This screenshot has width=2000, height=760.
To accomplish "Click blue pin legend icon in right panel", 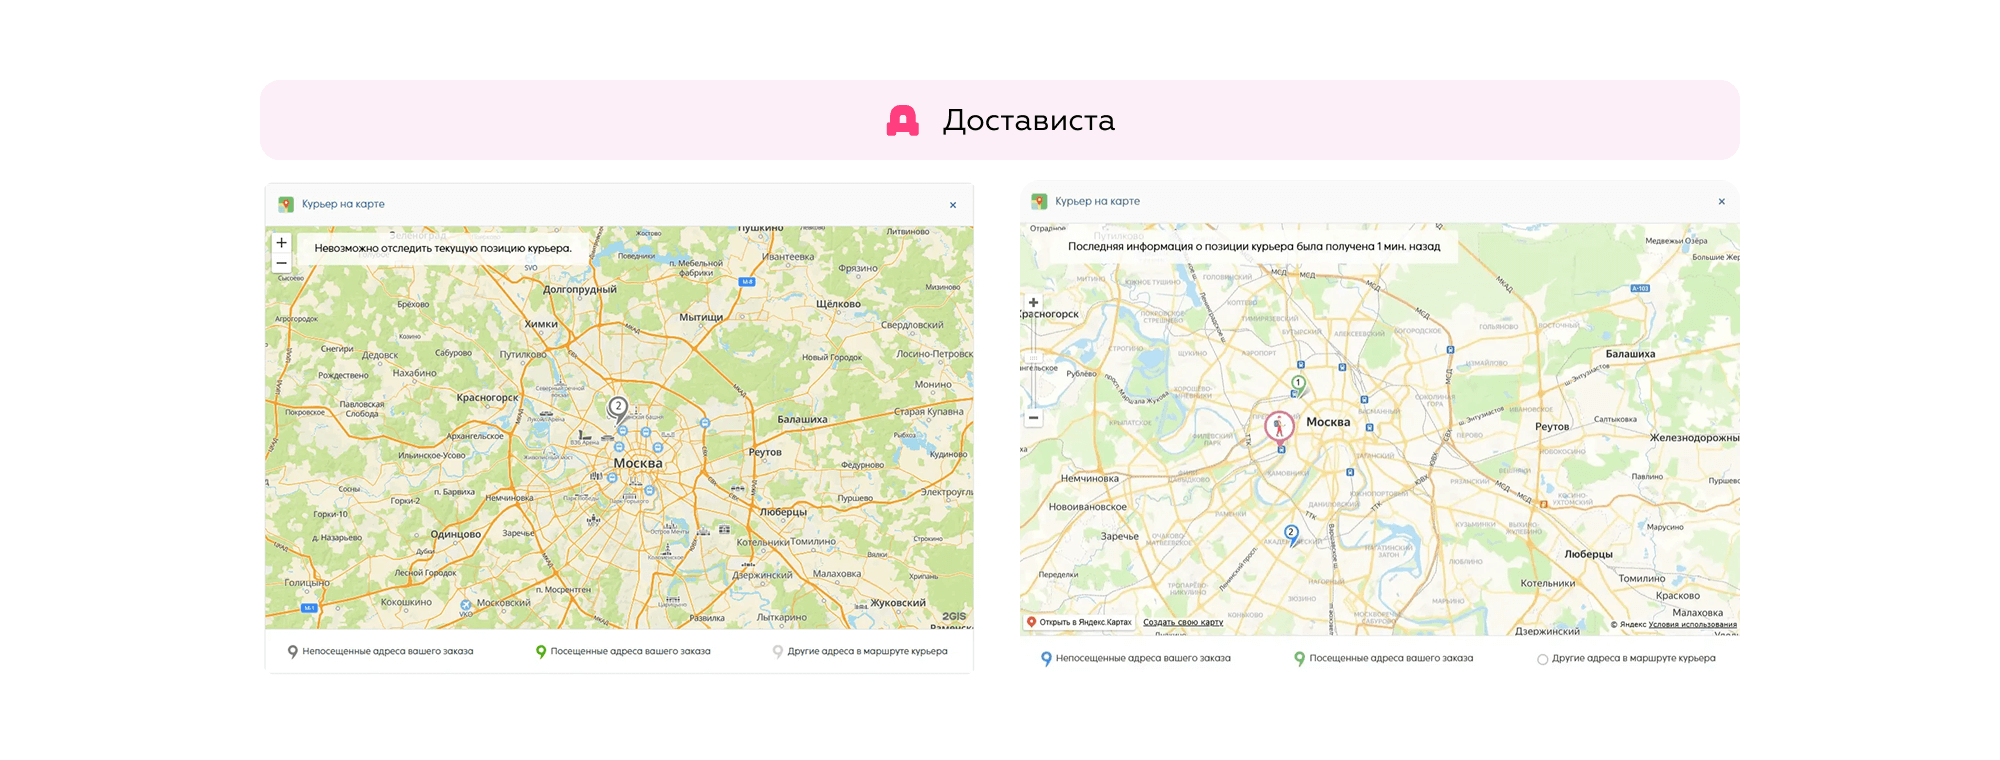I will tap(1046, 659).
